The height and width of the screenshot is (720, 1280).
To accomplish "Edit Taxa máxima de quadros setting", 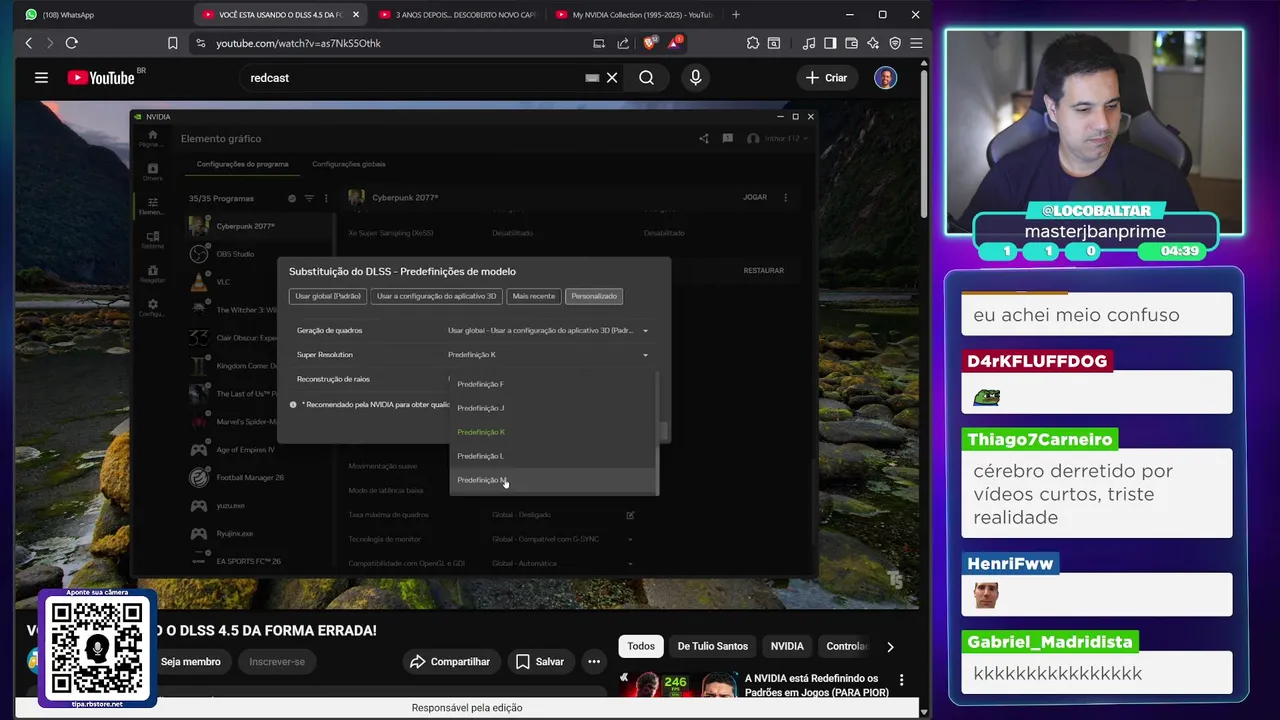I will click(x=630, y=515).
